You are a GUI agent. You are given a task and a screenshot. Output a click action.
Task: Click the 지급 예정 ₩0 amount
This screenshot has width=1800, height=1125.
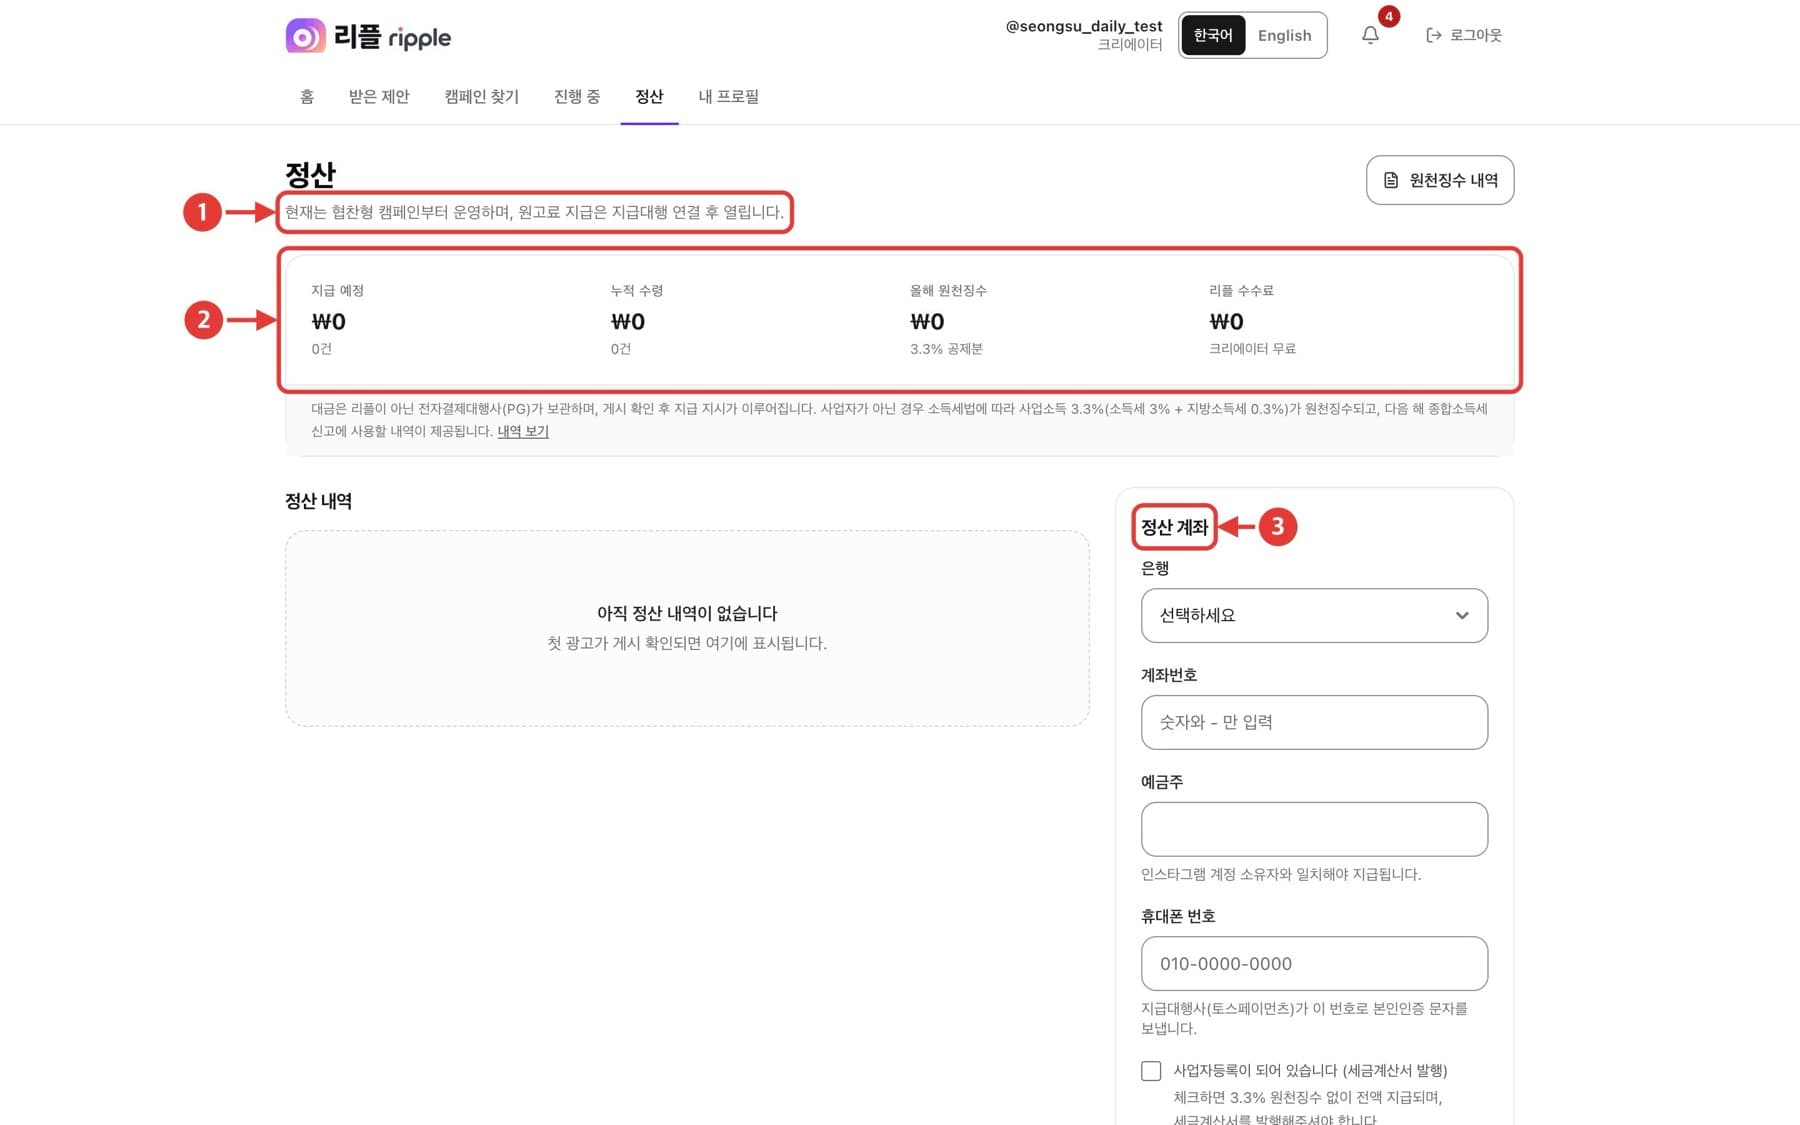point(329,321)
